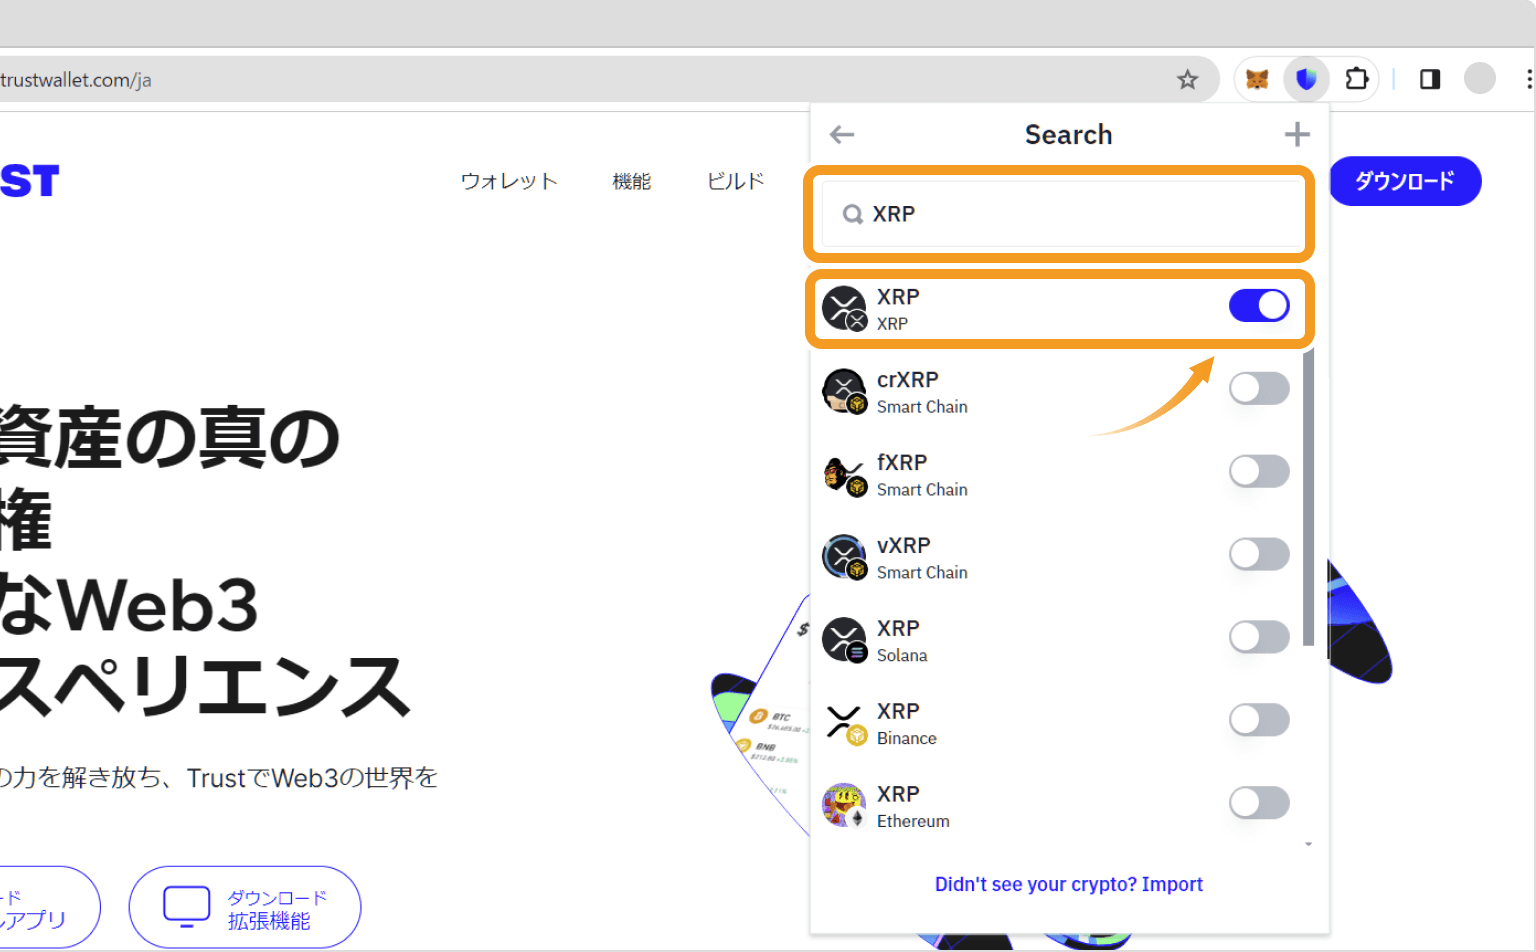Viewport: 1536px width, 952px height.
Task: Click the monitor icon in extension download button
Action: 186,906
